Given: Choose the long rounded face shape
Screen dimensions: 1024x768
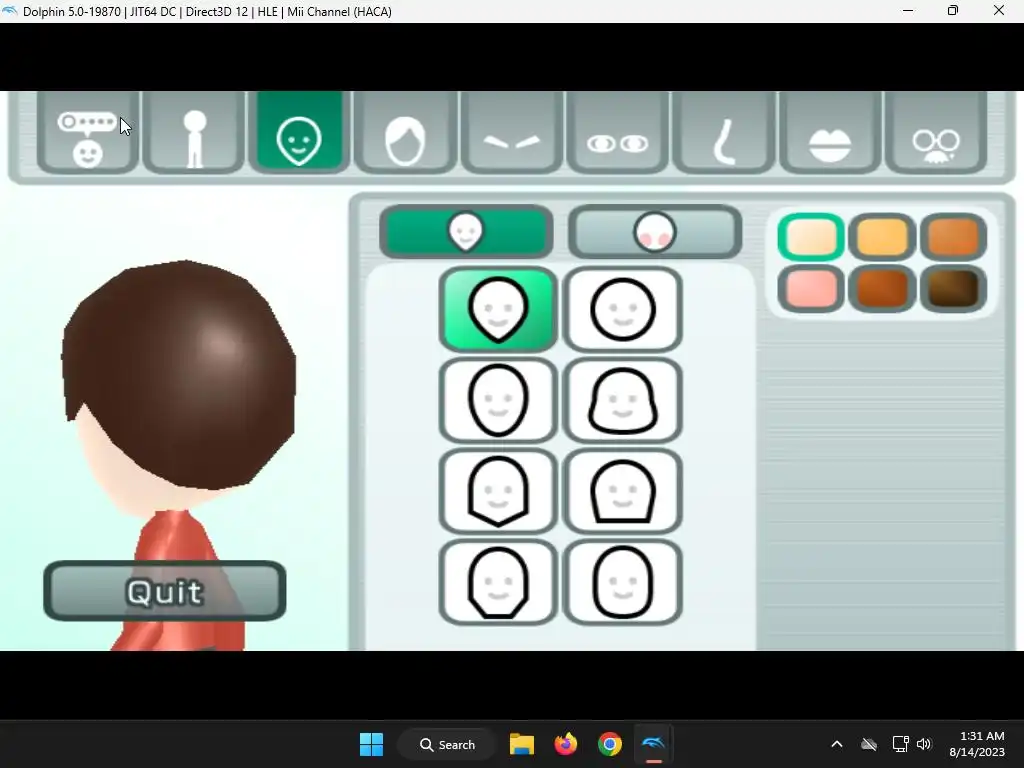Looking at the screenshot, I should 622,582.
